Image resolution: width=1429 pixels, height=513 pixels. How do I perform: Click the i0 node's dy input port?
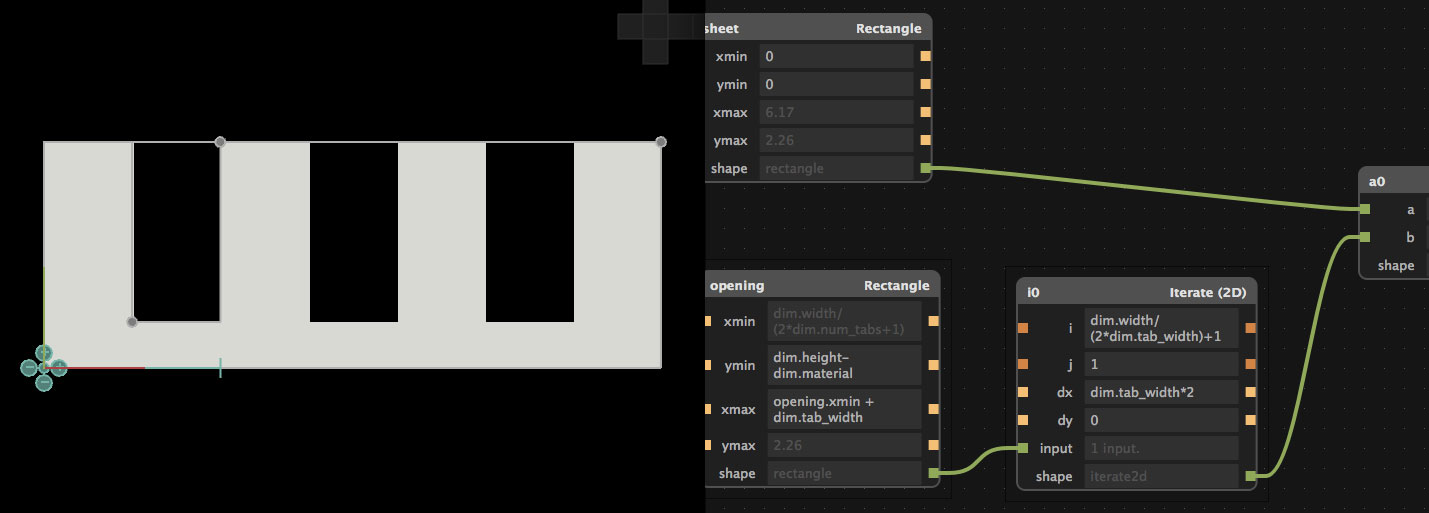tap(1023, 420)
